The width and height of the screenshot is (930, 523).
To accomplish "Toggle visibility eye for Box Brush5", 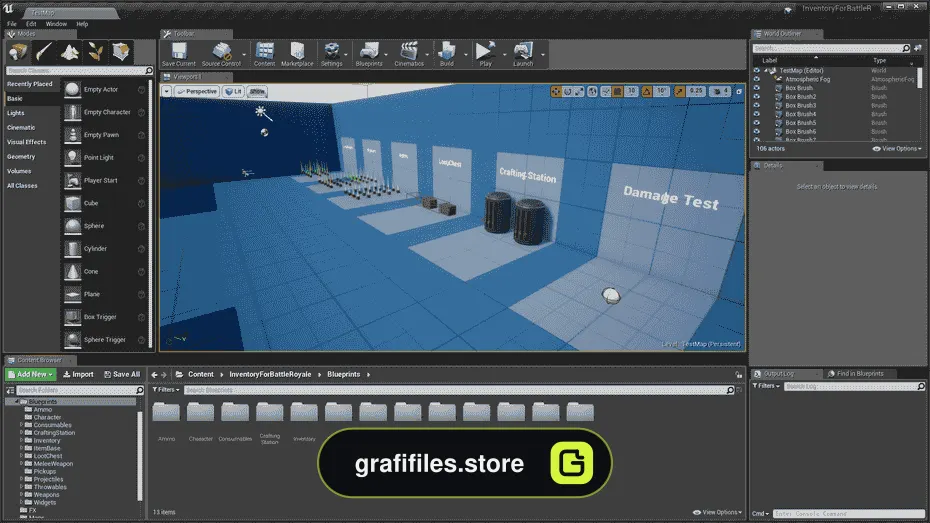I will (756, 123).
